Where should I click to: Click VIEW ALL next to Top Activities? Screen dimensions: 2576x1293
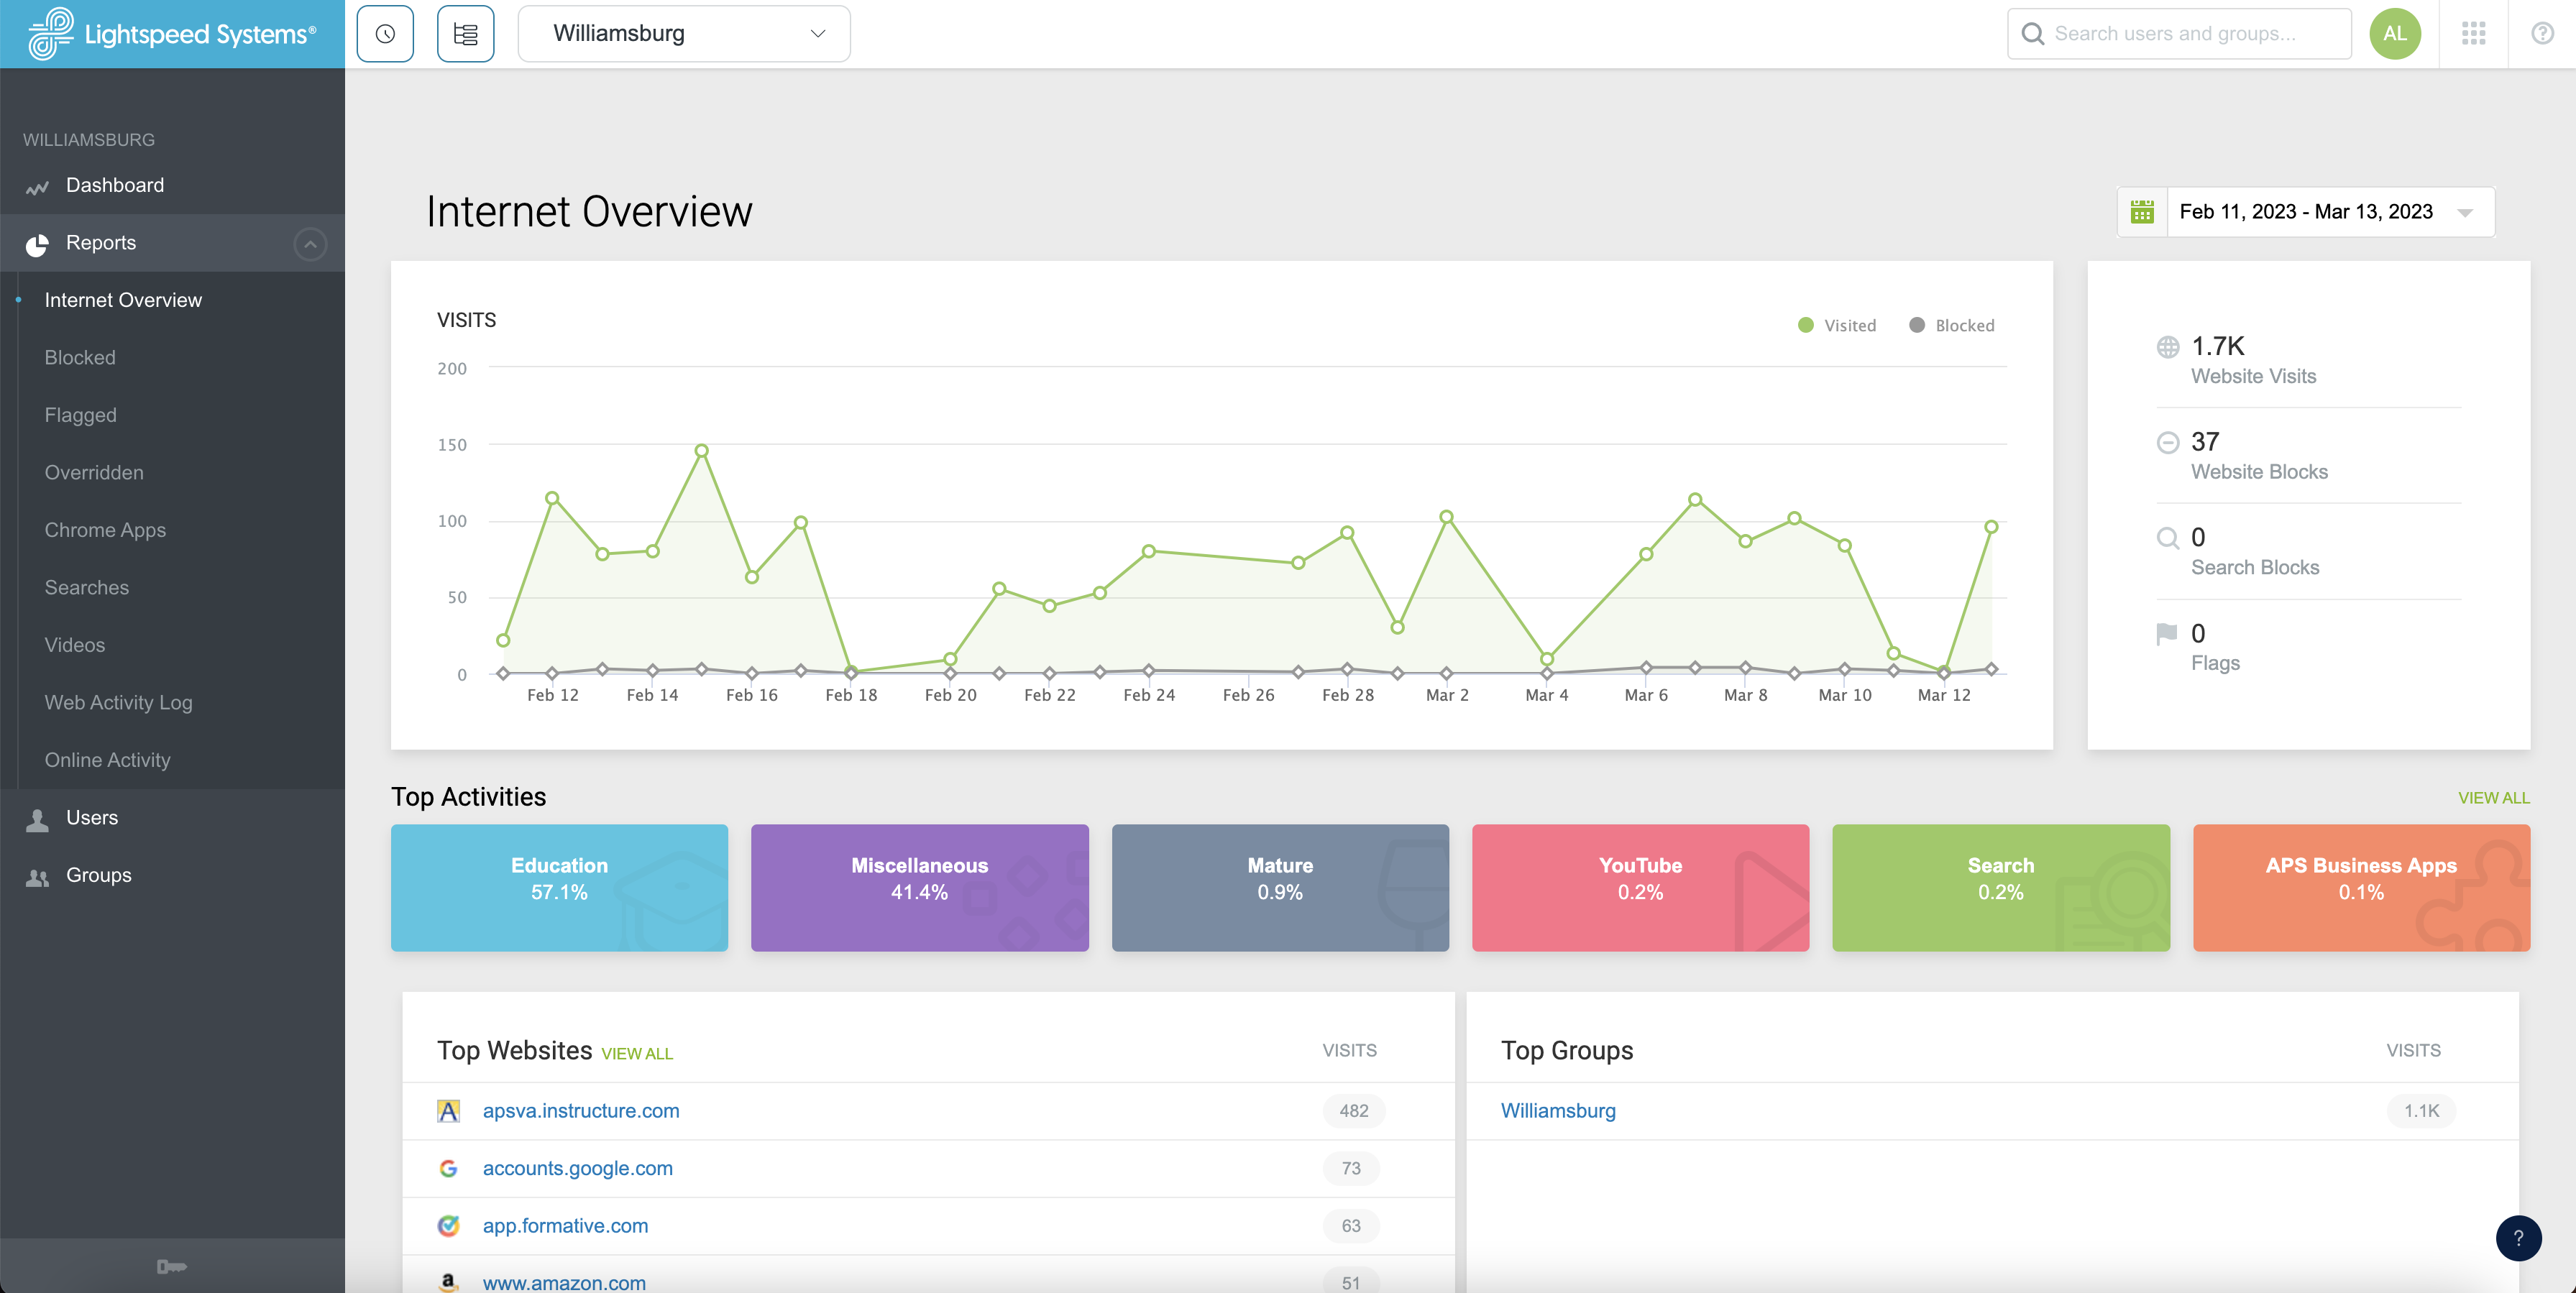[2493, 798]
